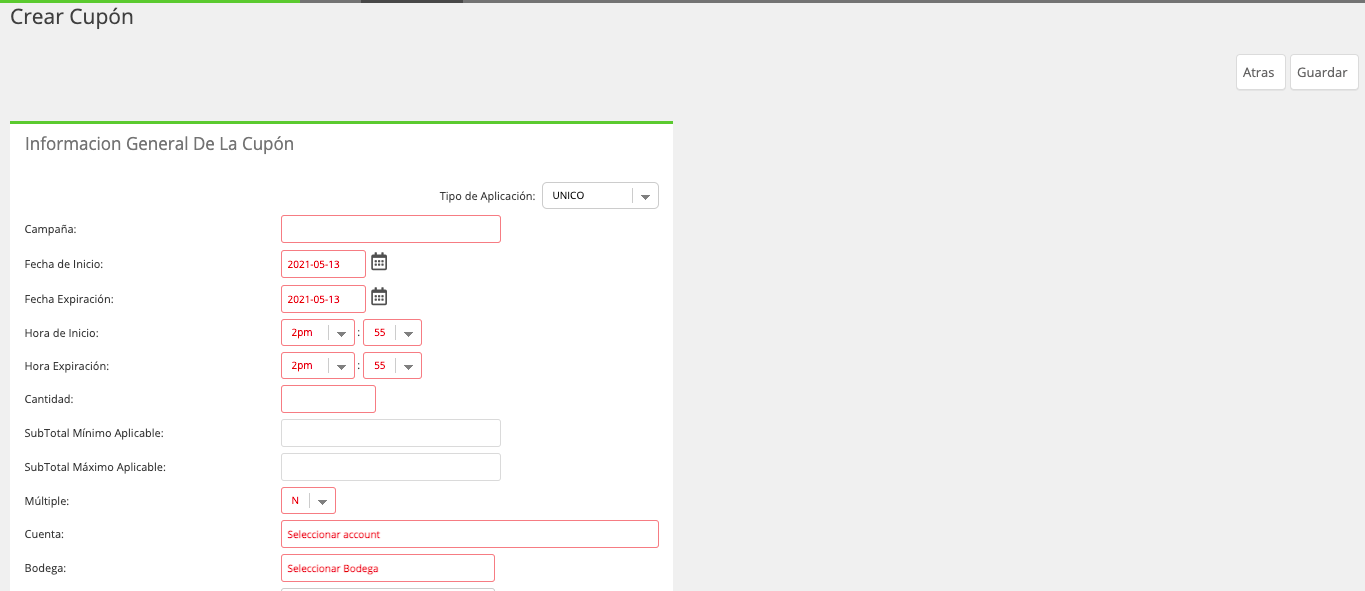The width and height of the screenshot is (1365, 591).
Task: Click the Cantidad label
Action: [49, 399]
